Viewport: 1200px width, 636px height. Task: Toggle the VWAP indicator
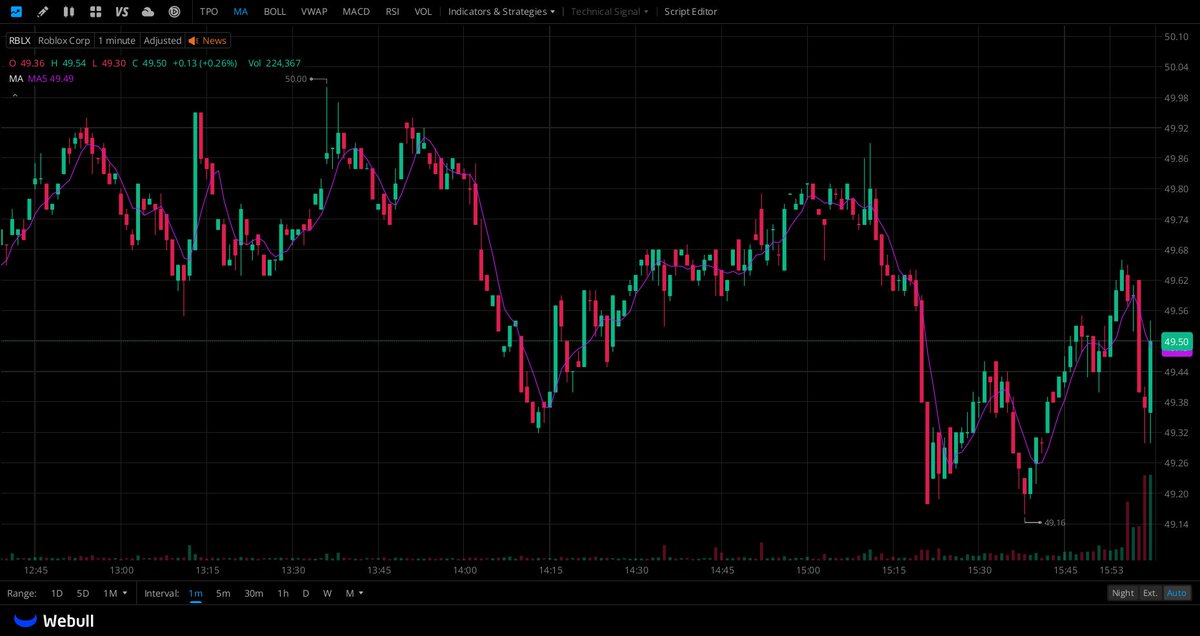[314, 11]
